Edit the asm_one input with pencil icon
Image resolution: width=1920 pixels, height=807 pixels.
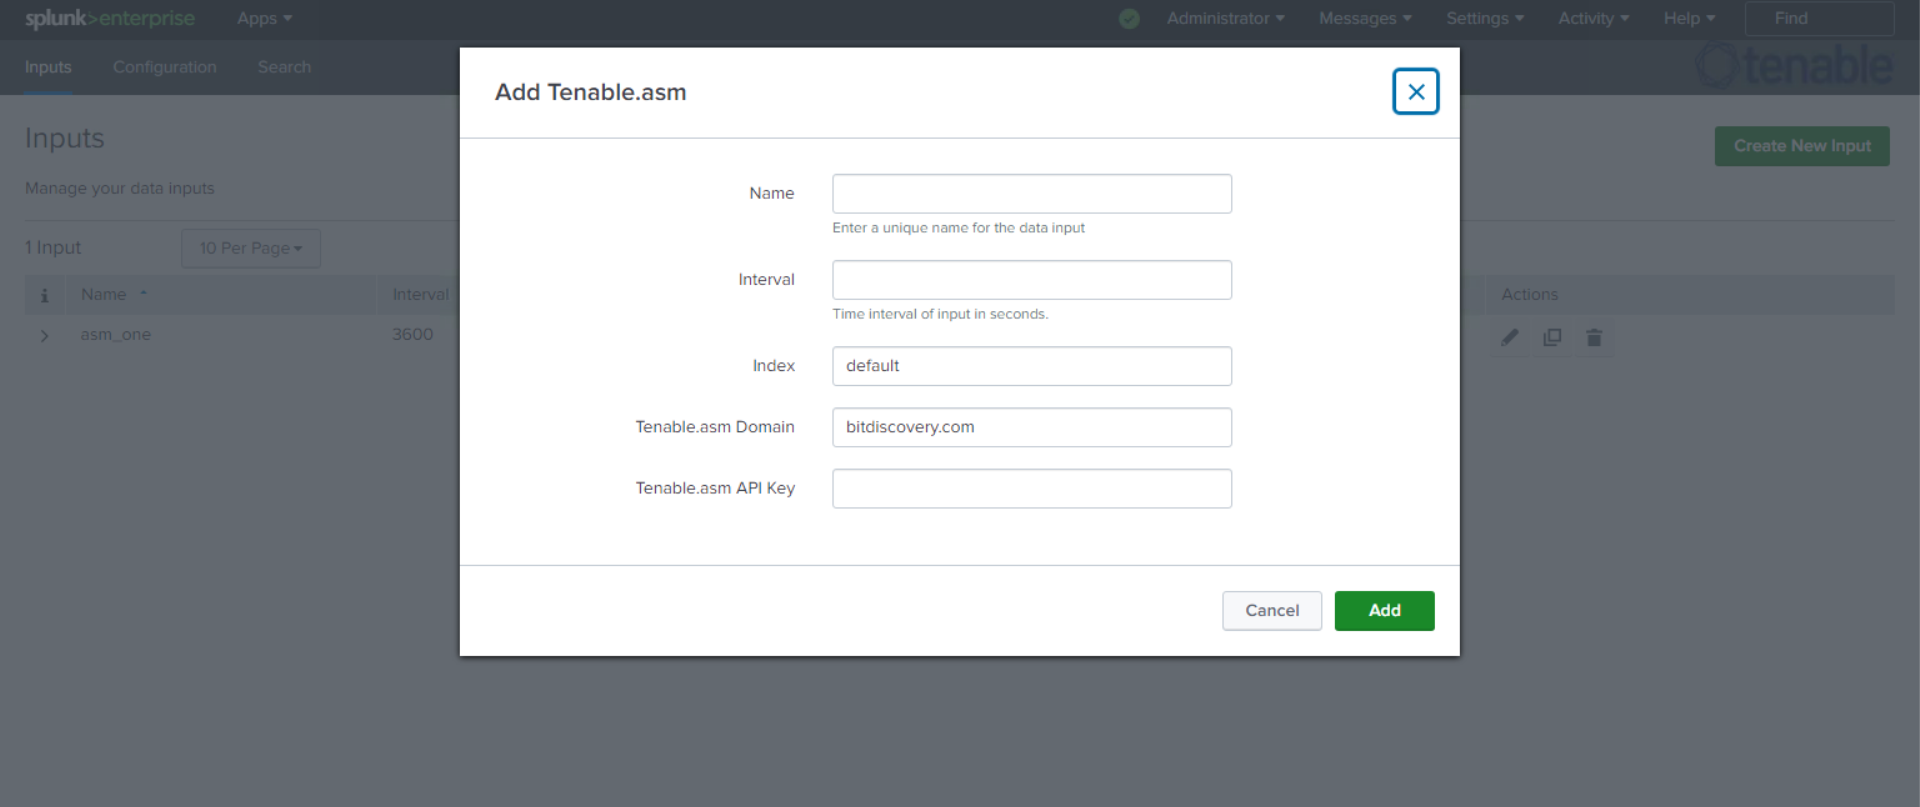coord(1510,338)
